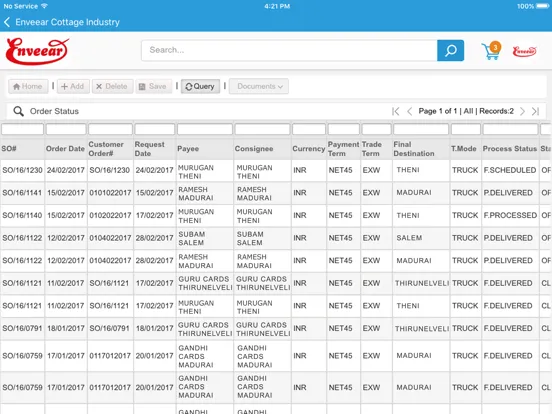Image resolution: width=552 pixels, height=414 pixels.
Task: Select order SO/16/1141
Action: 22,193
